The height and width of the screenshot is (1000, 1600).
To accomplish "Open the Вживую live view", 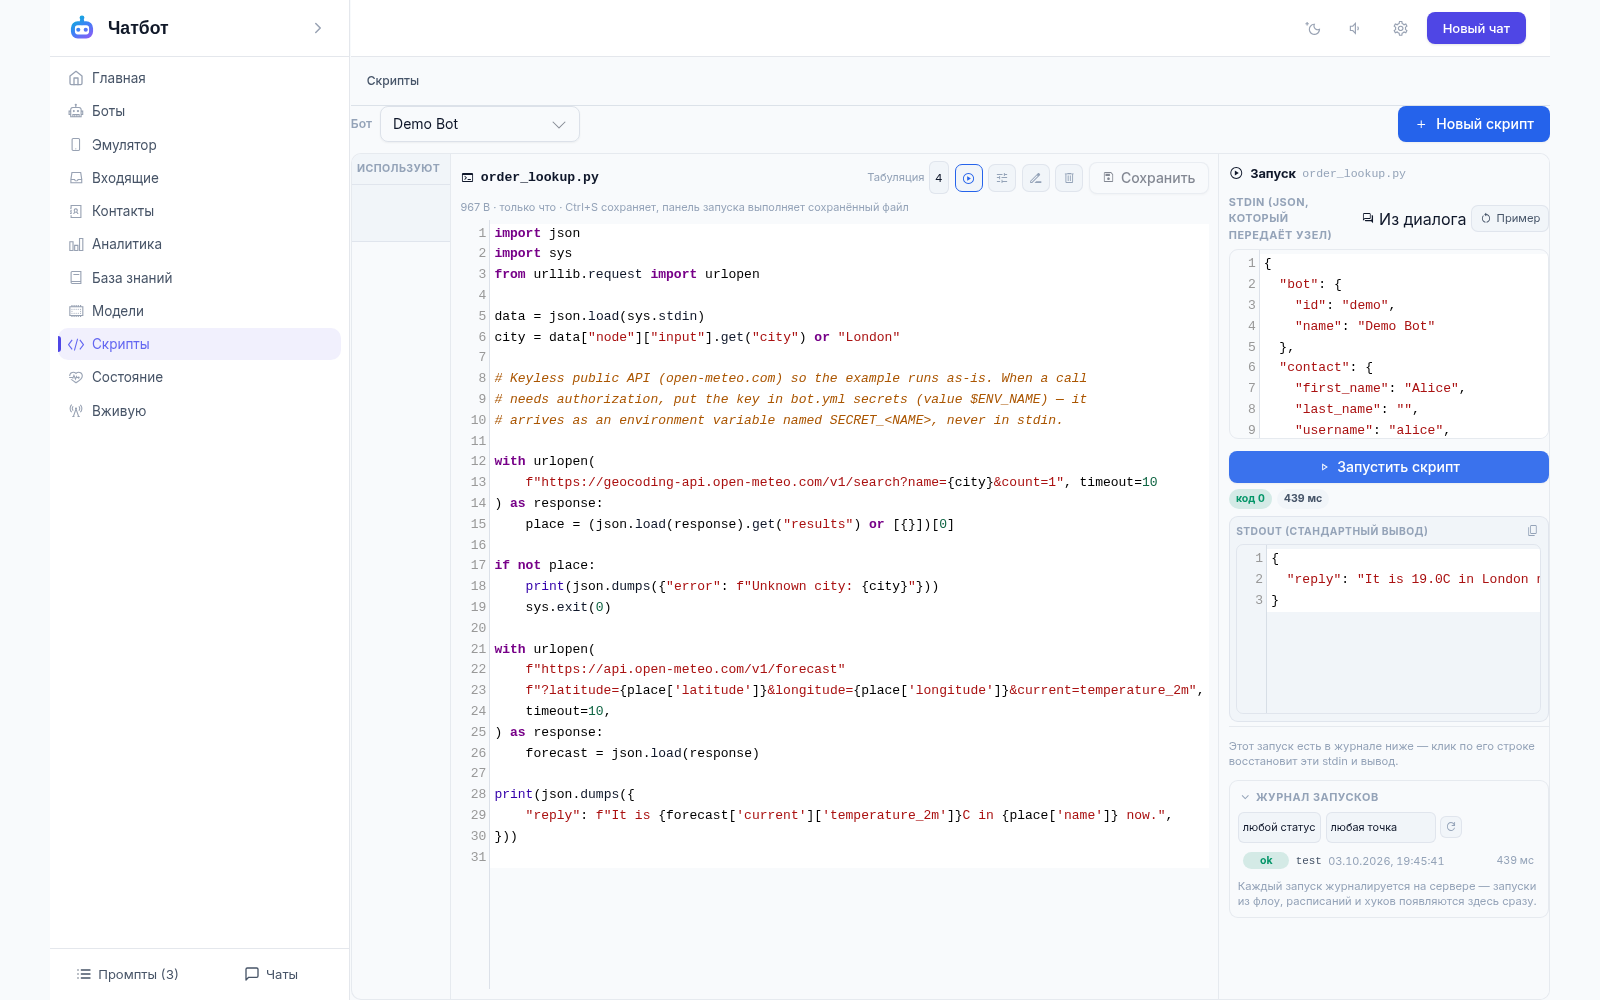I will (x=199, y=411).
